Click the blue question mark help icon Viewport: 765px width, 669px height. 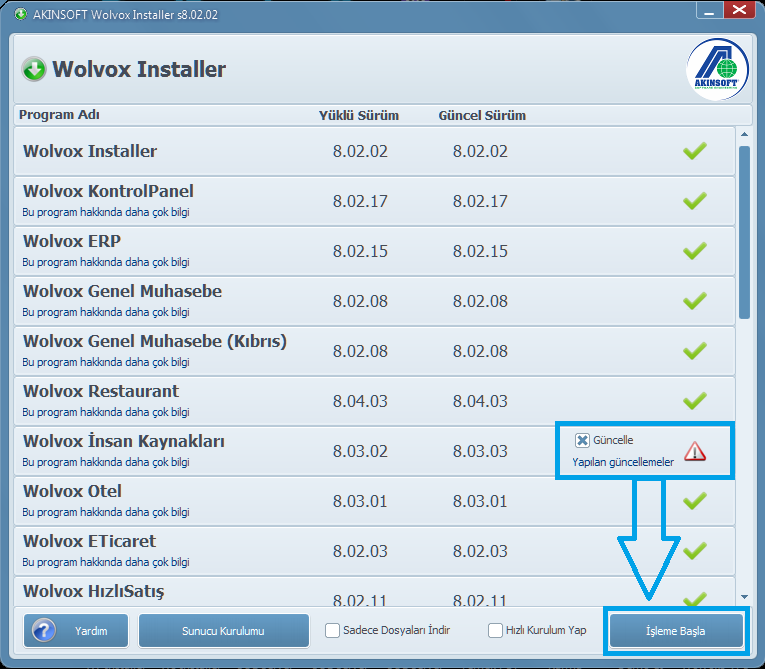pyautogui.click(x=43, y=630)
